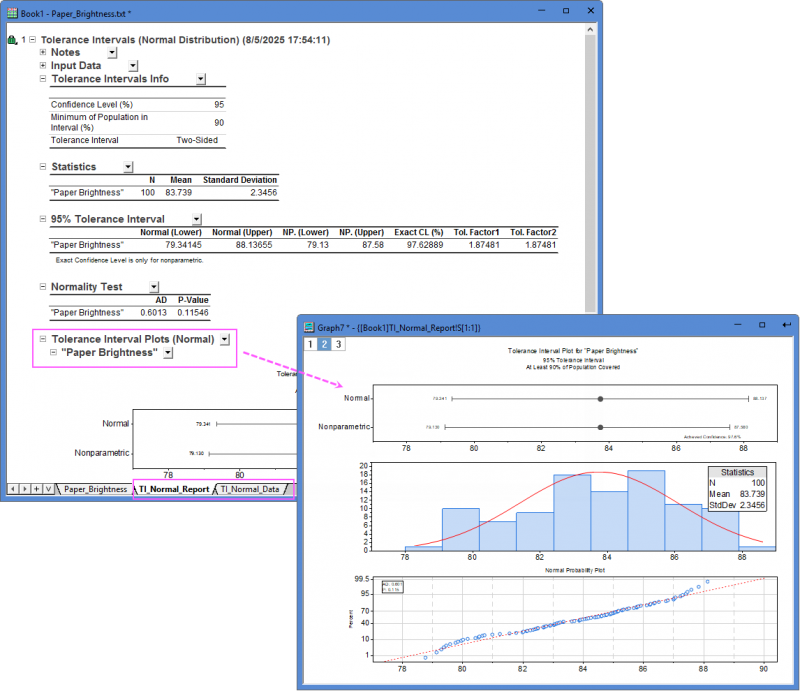Open the Tolerance Interval Plots dropdown
This screenshot has height=691, width=800.
coord(224,339)
